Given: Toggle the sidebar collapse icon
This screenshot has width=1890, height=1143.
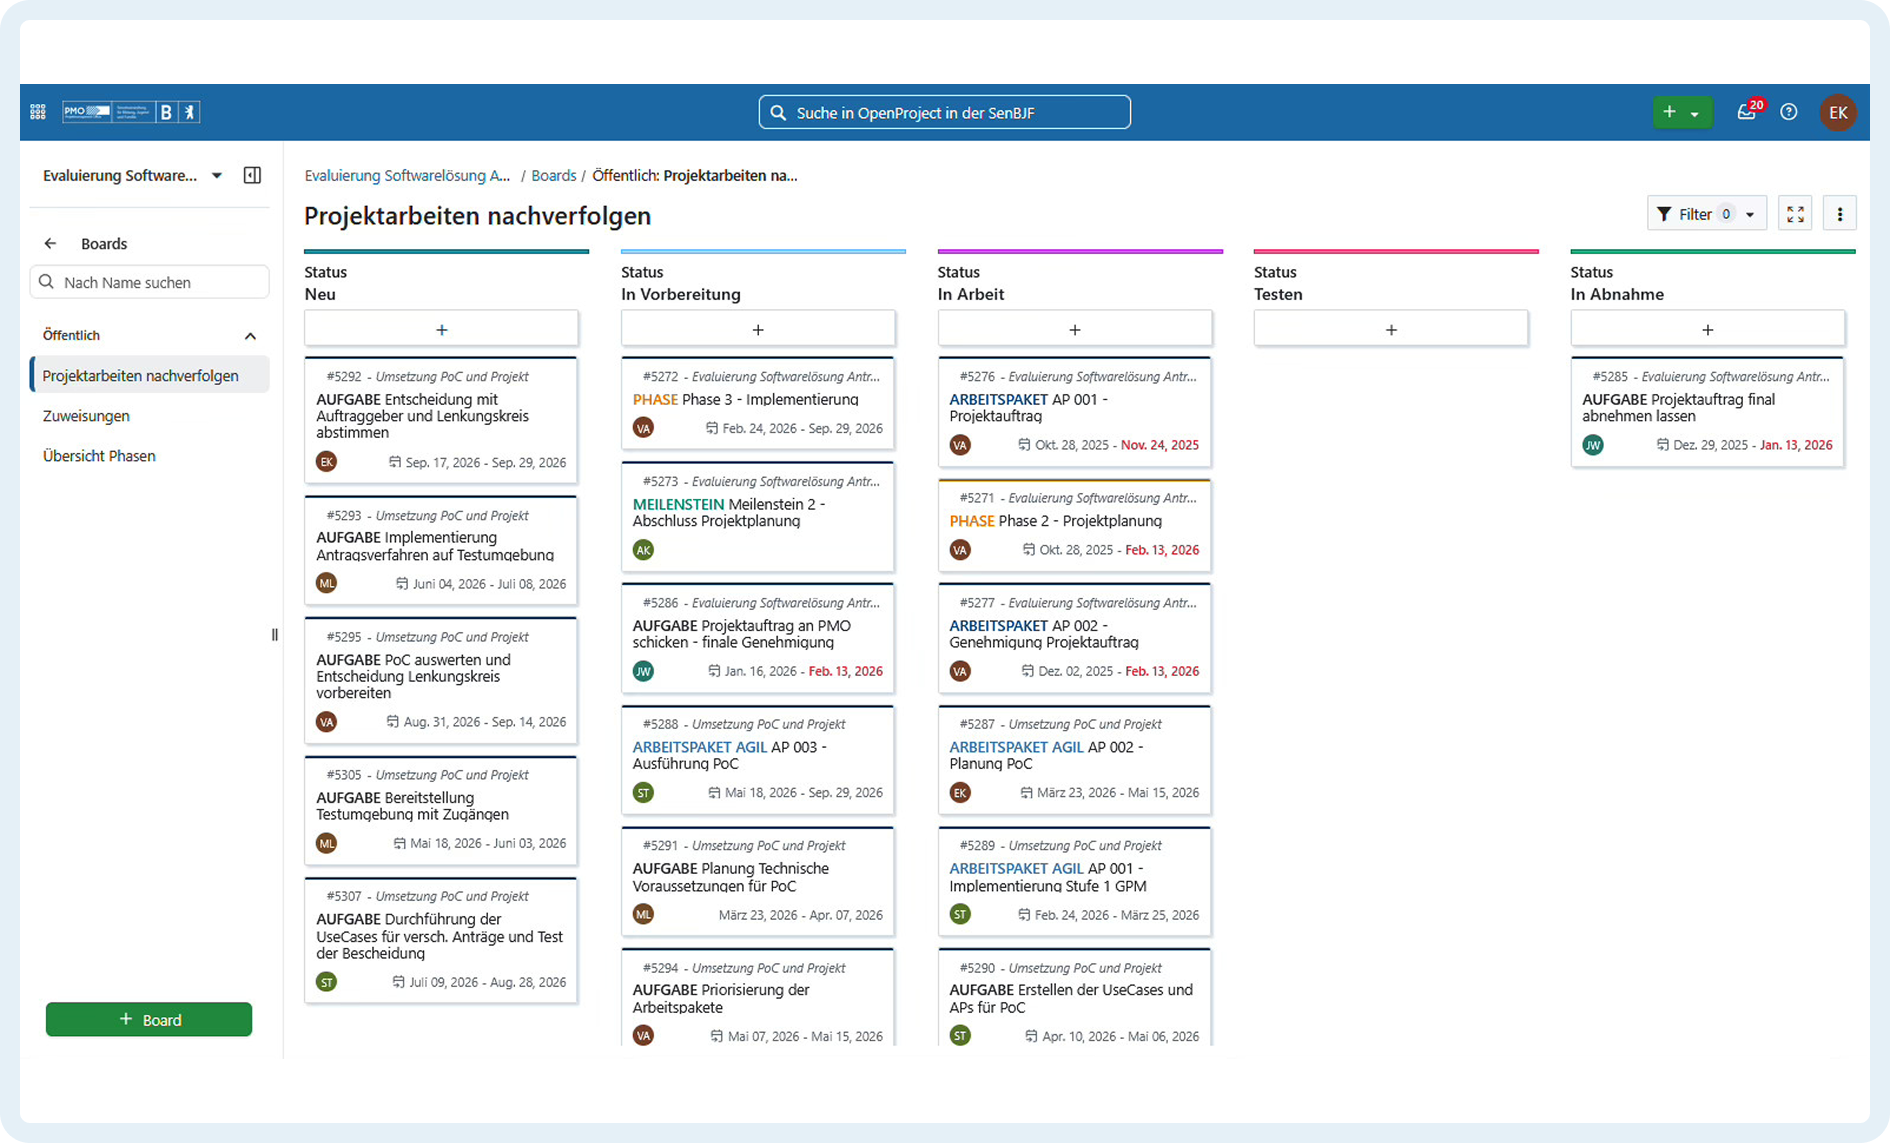Looking at the screenshot, I should pos(252,175).
